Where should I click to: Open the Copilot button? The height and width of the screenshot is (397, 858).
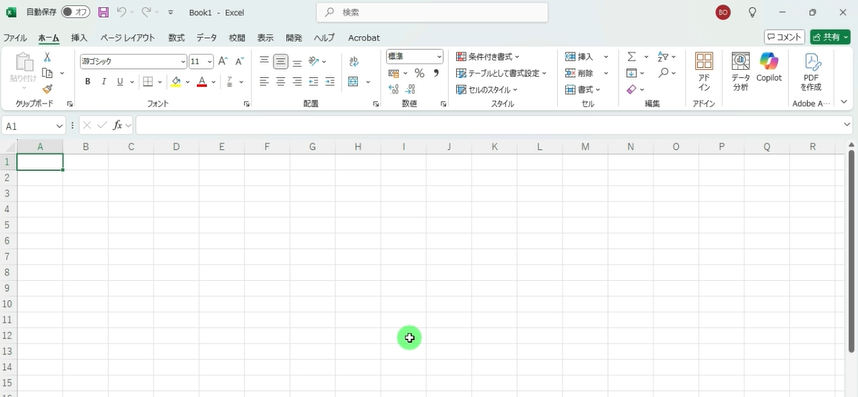click(769, 67)
